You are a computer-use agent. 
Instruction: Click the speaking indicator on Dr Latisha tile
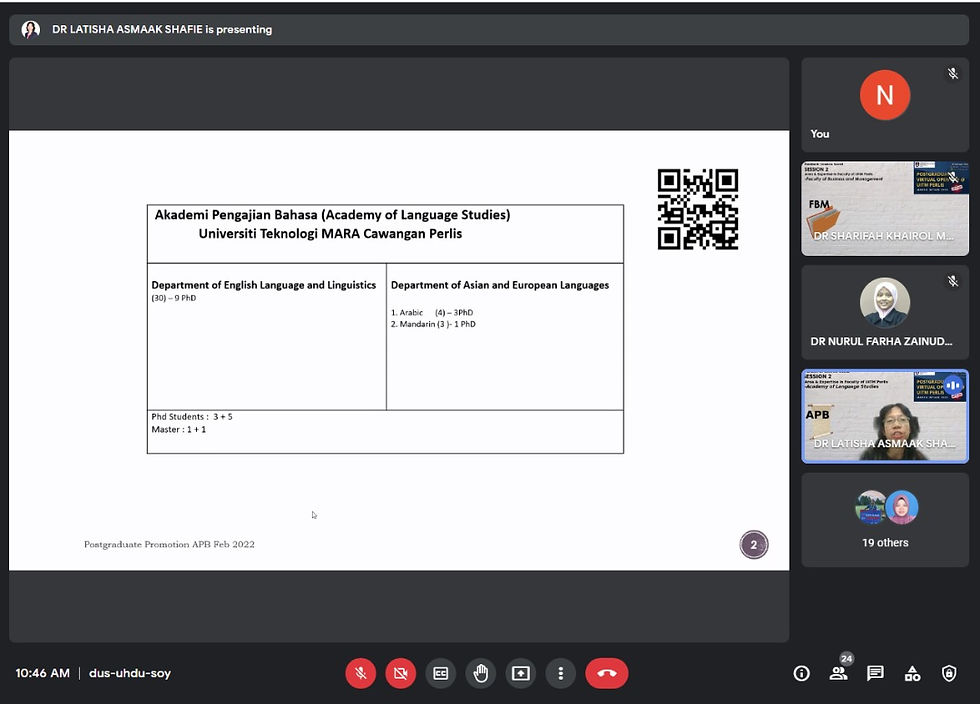953,386
